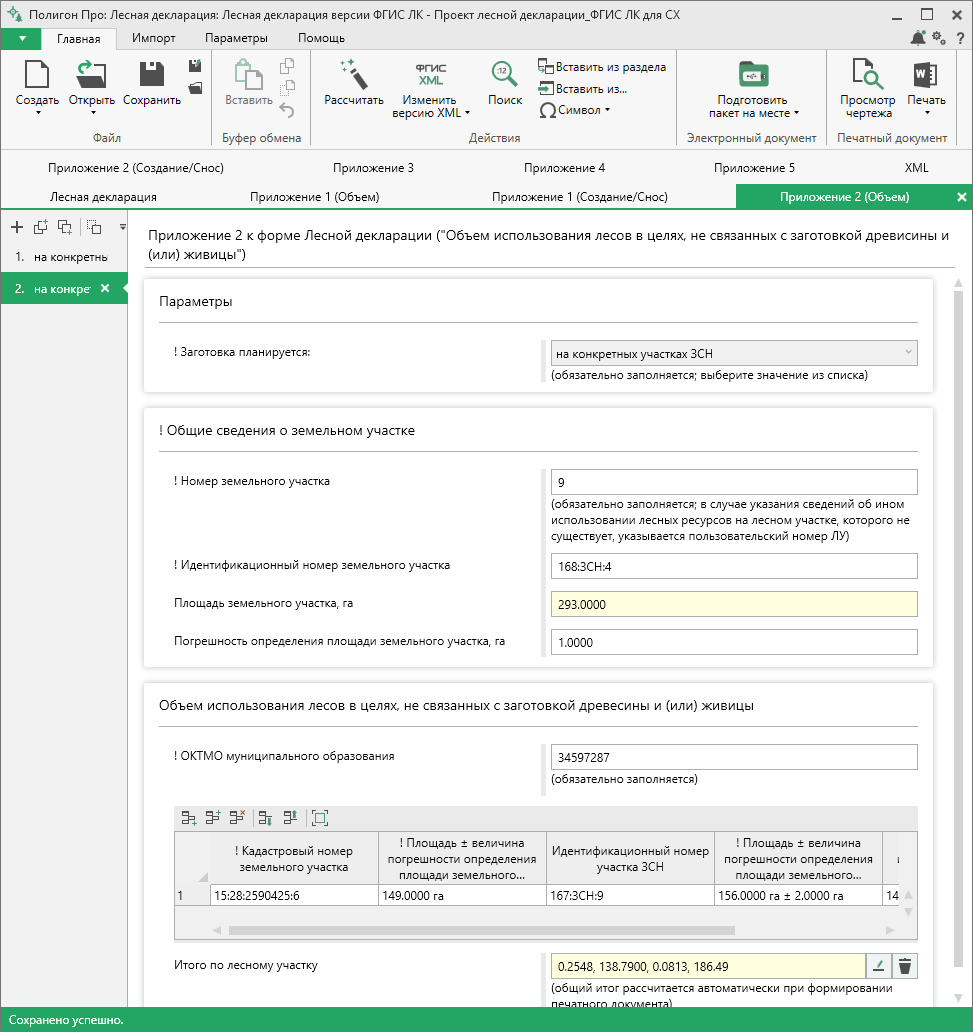Delete row red-x icon in grid toolbar
Screen dimensions: 973x1032
point(237,817)
